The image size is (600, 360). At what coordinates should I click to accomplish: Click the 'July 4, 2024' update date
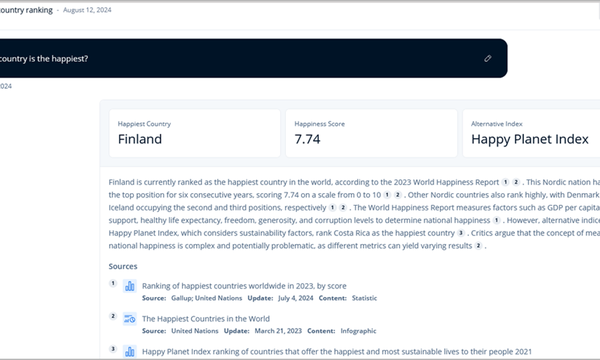295,298
